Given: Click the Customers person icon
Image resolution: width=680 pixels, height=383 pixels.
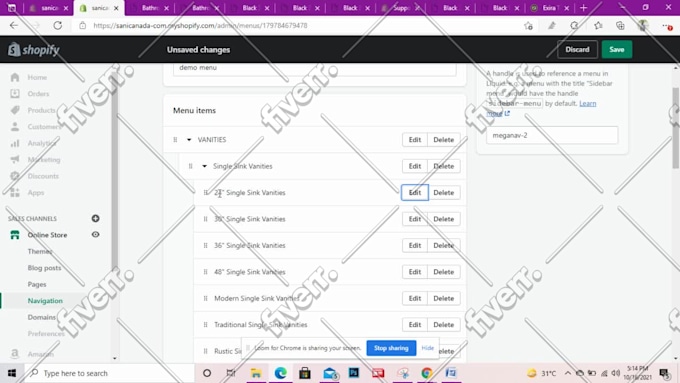Looking at the screenshot, I should coord(15,127).
